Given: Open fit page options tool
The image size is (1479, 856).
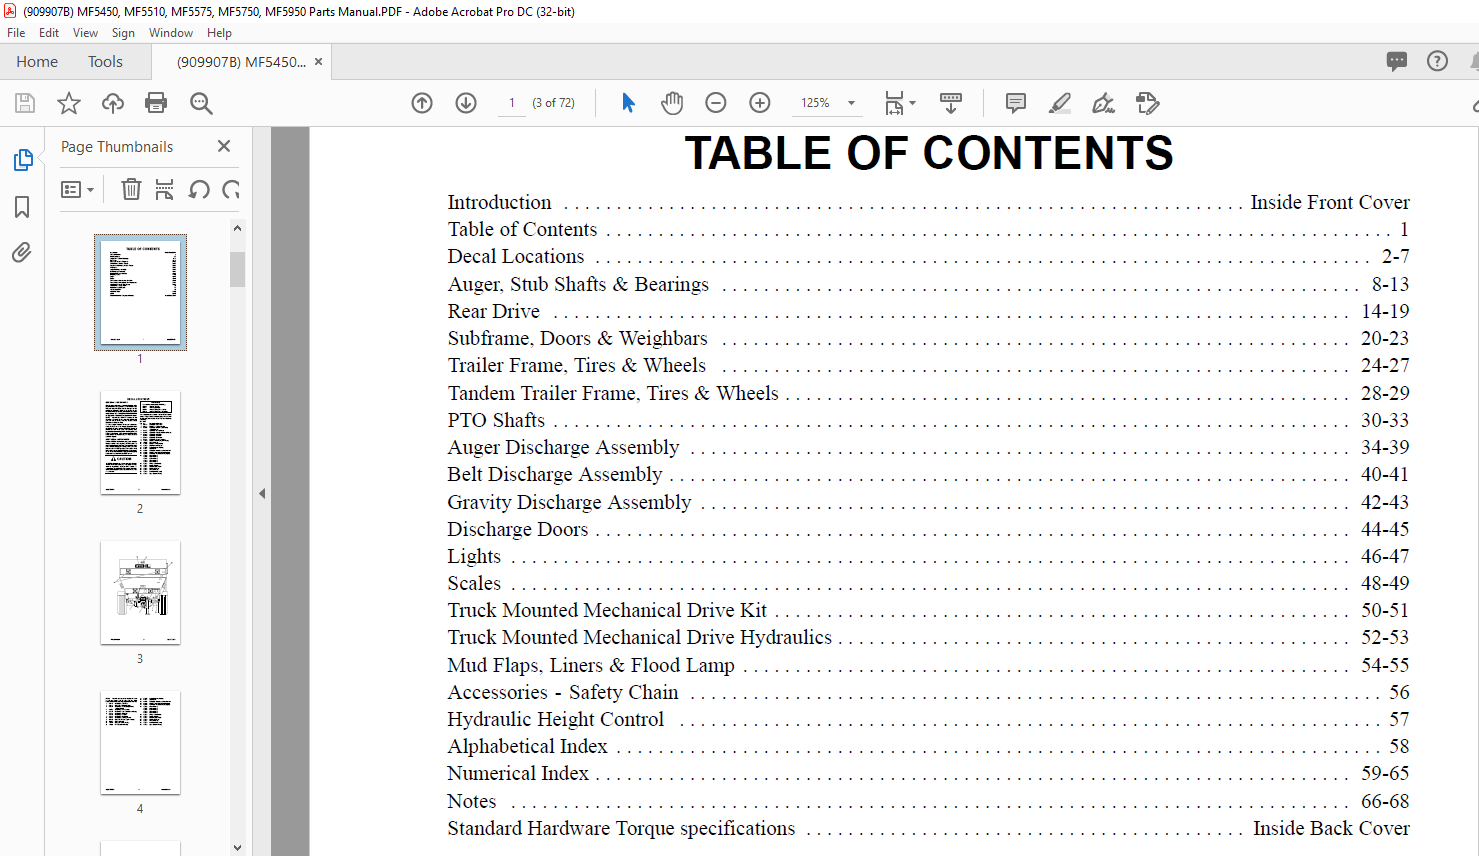Looking at the screenshot, I should [x=894, y=103].
